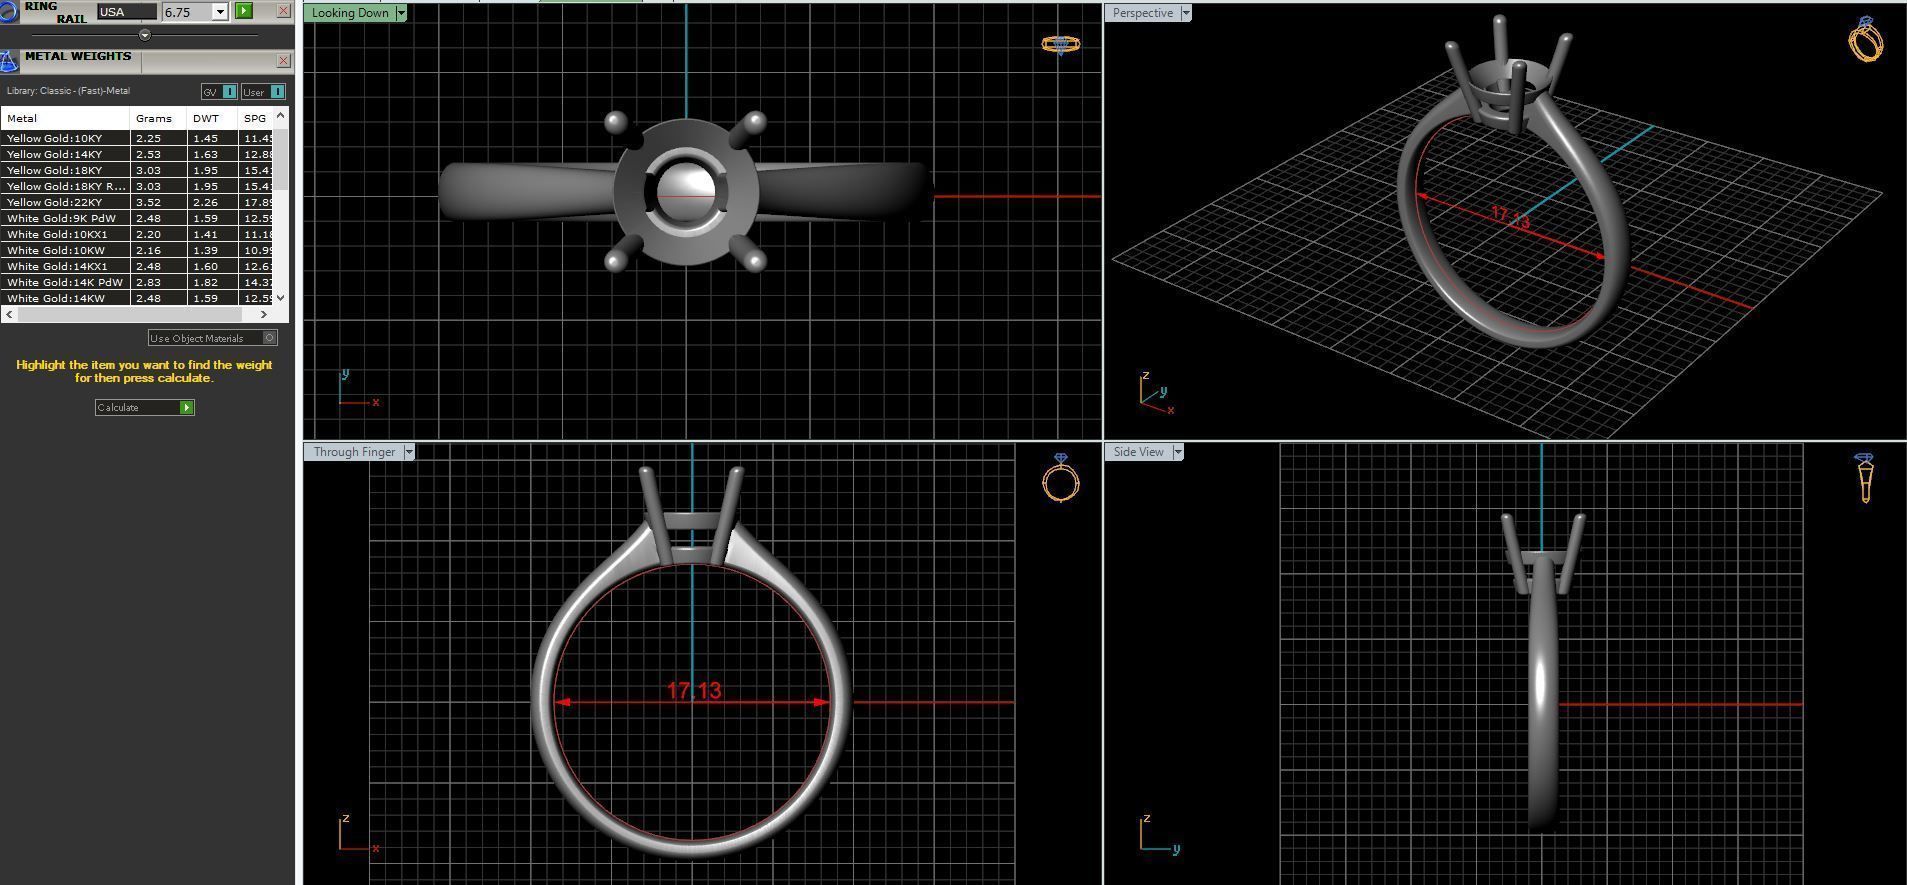Click the table's scroll right arrow
This screenshot has width=1907, height=885.
click(264, 314)
